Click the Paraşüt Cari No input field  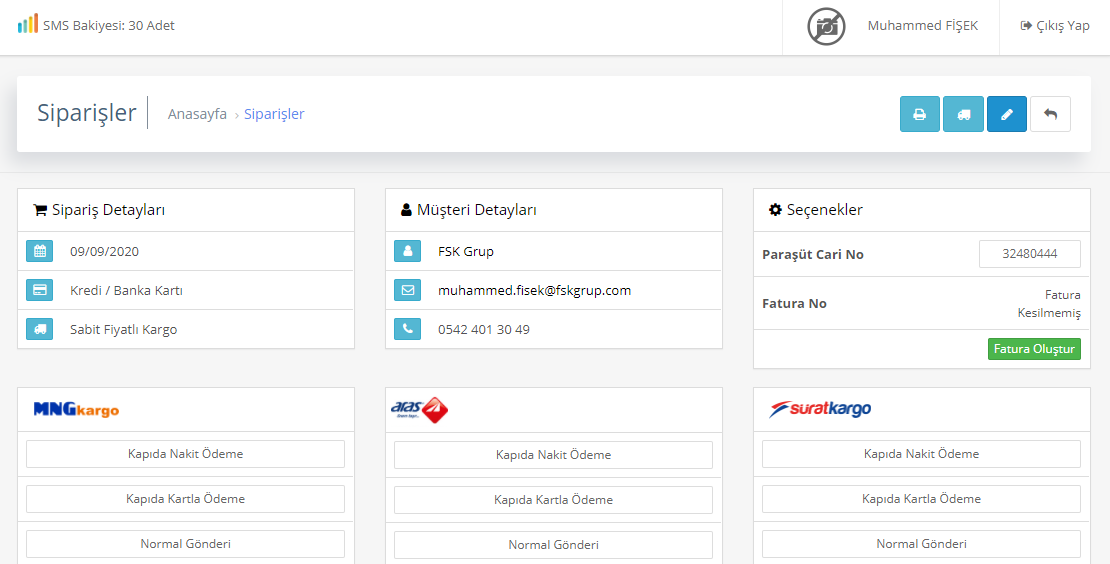tap(1029, 254)
